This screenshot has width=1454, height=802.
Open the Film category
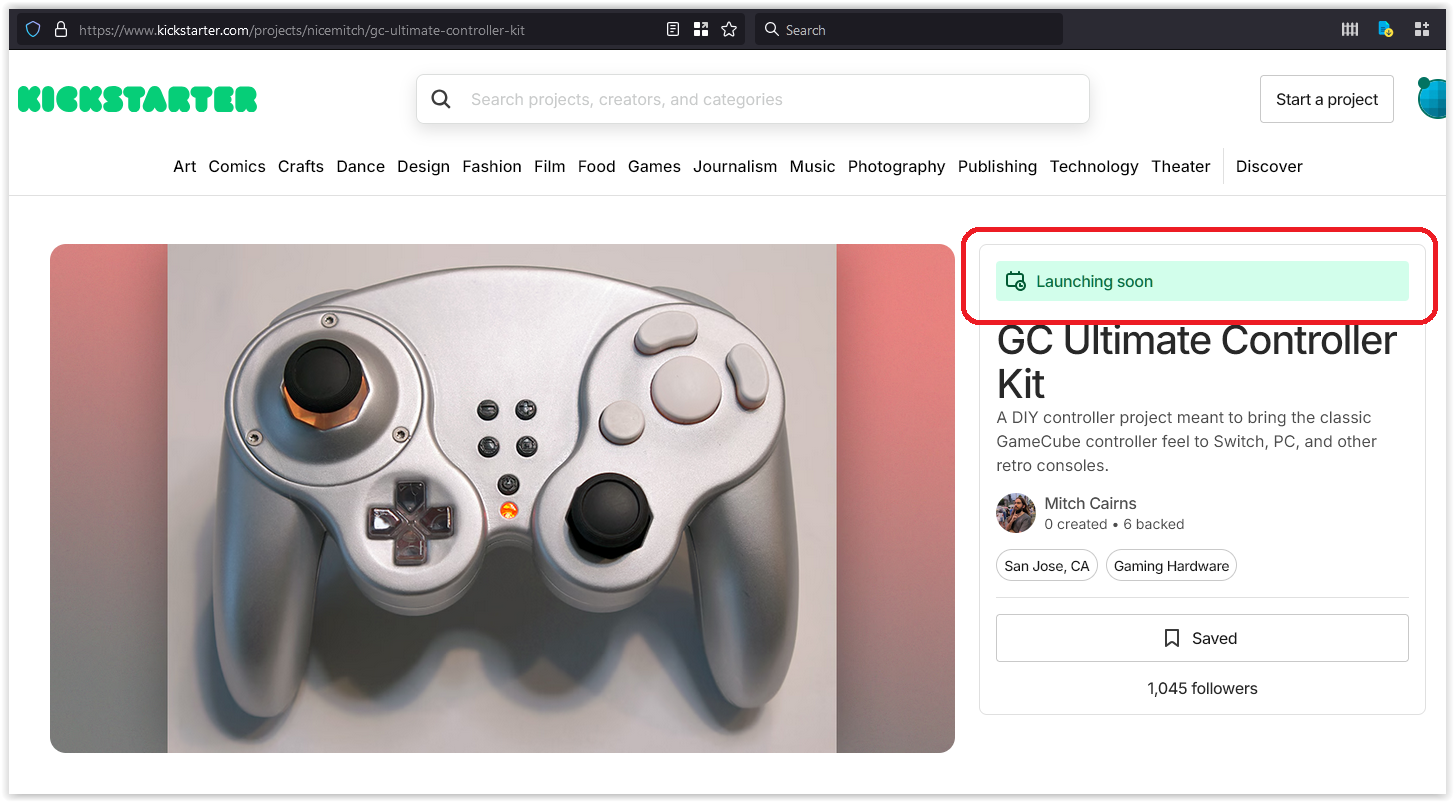pos(550,166)
